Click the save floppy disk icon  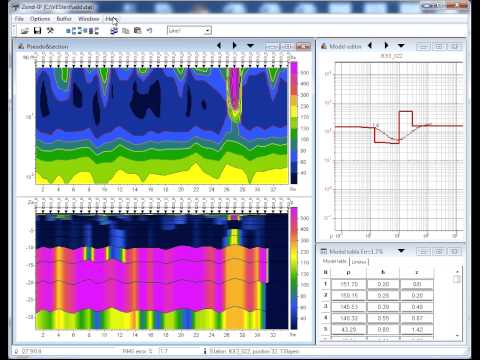click(x=37, y=31)
